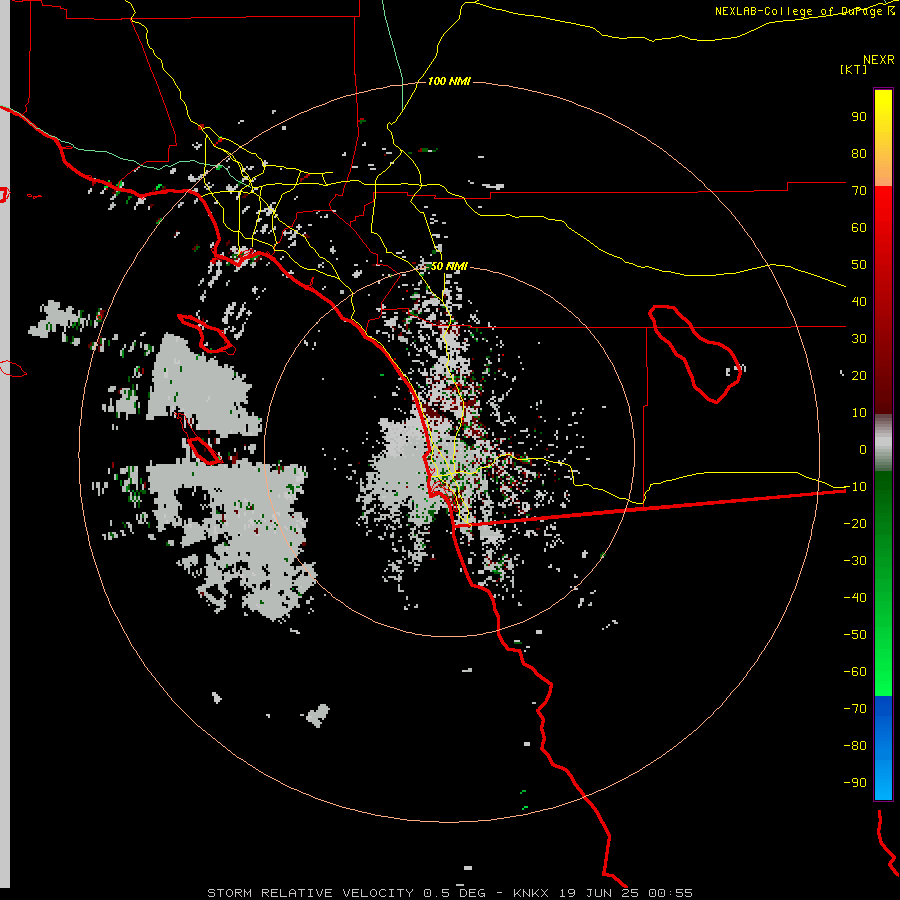Click the 90 value on the velocity scale
Screen dimensions: 900x900
pos(859,117)
